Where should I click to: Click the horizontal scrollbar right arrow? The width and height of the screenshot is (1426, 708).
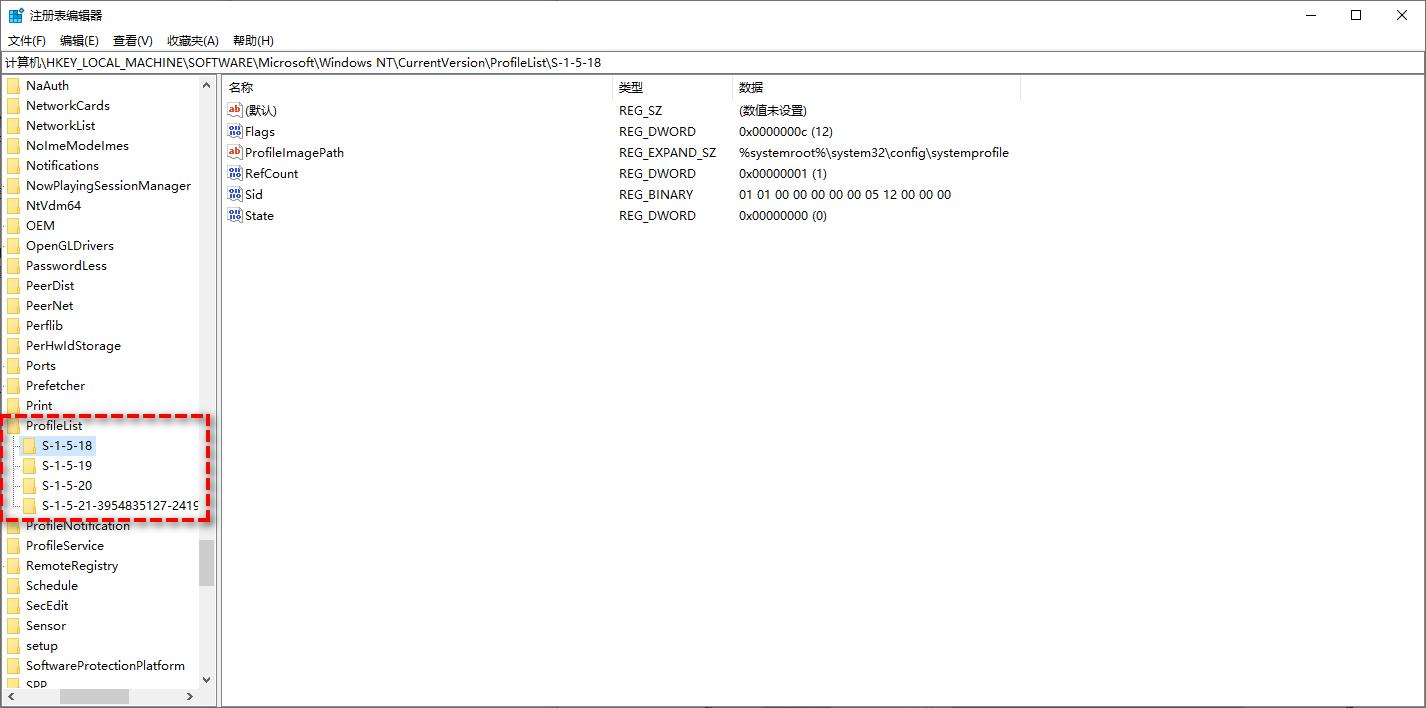click(190, 696)
